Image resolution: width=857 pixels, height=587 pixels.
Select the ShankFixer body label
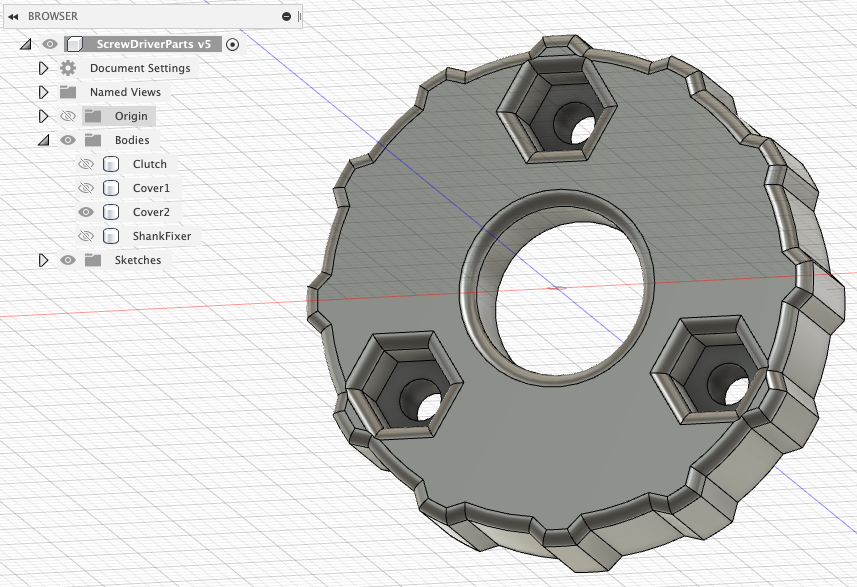click(162, 236)
